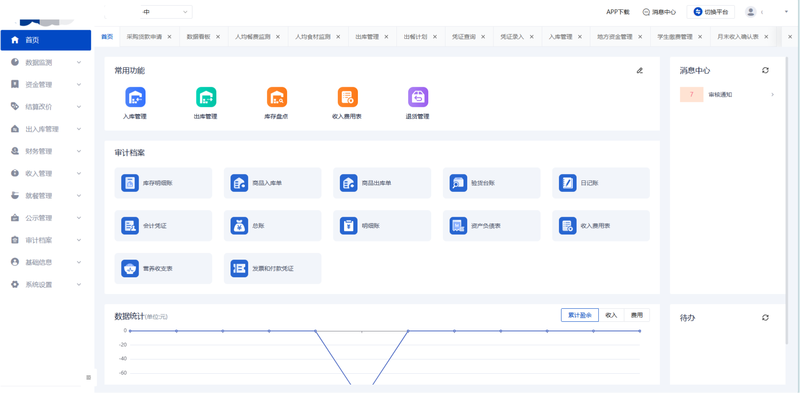Image resolution: width=800 pixels, height=393 pixels.
Task: Open the 库存明细账 audit card
Action: [x=163, y=183]
